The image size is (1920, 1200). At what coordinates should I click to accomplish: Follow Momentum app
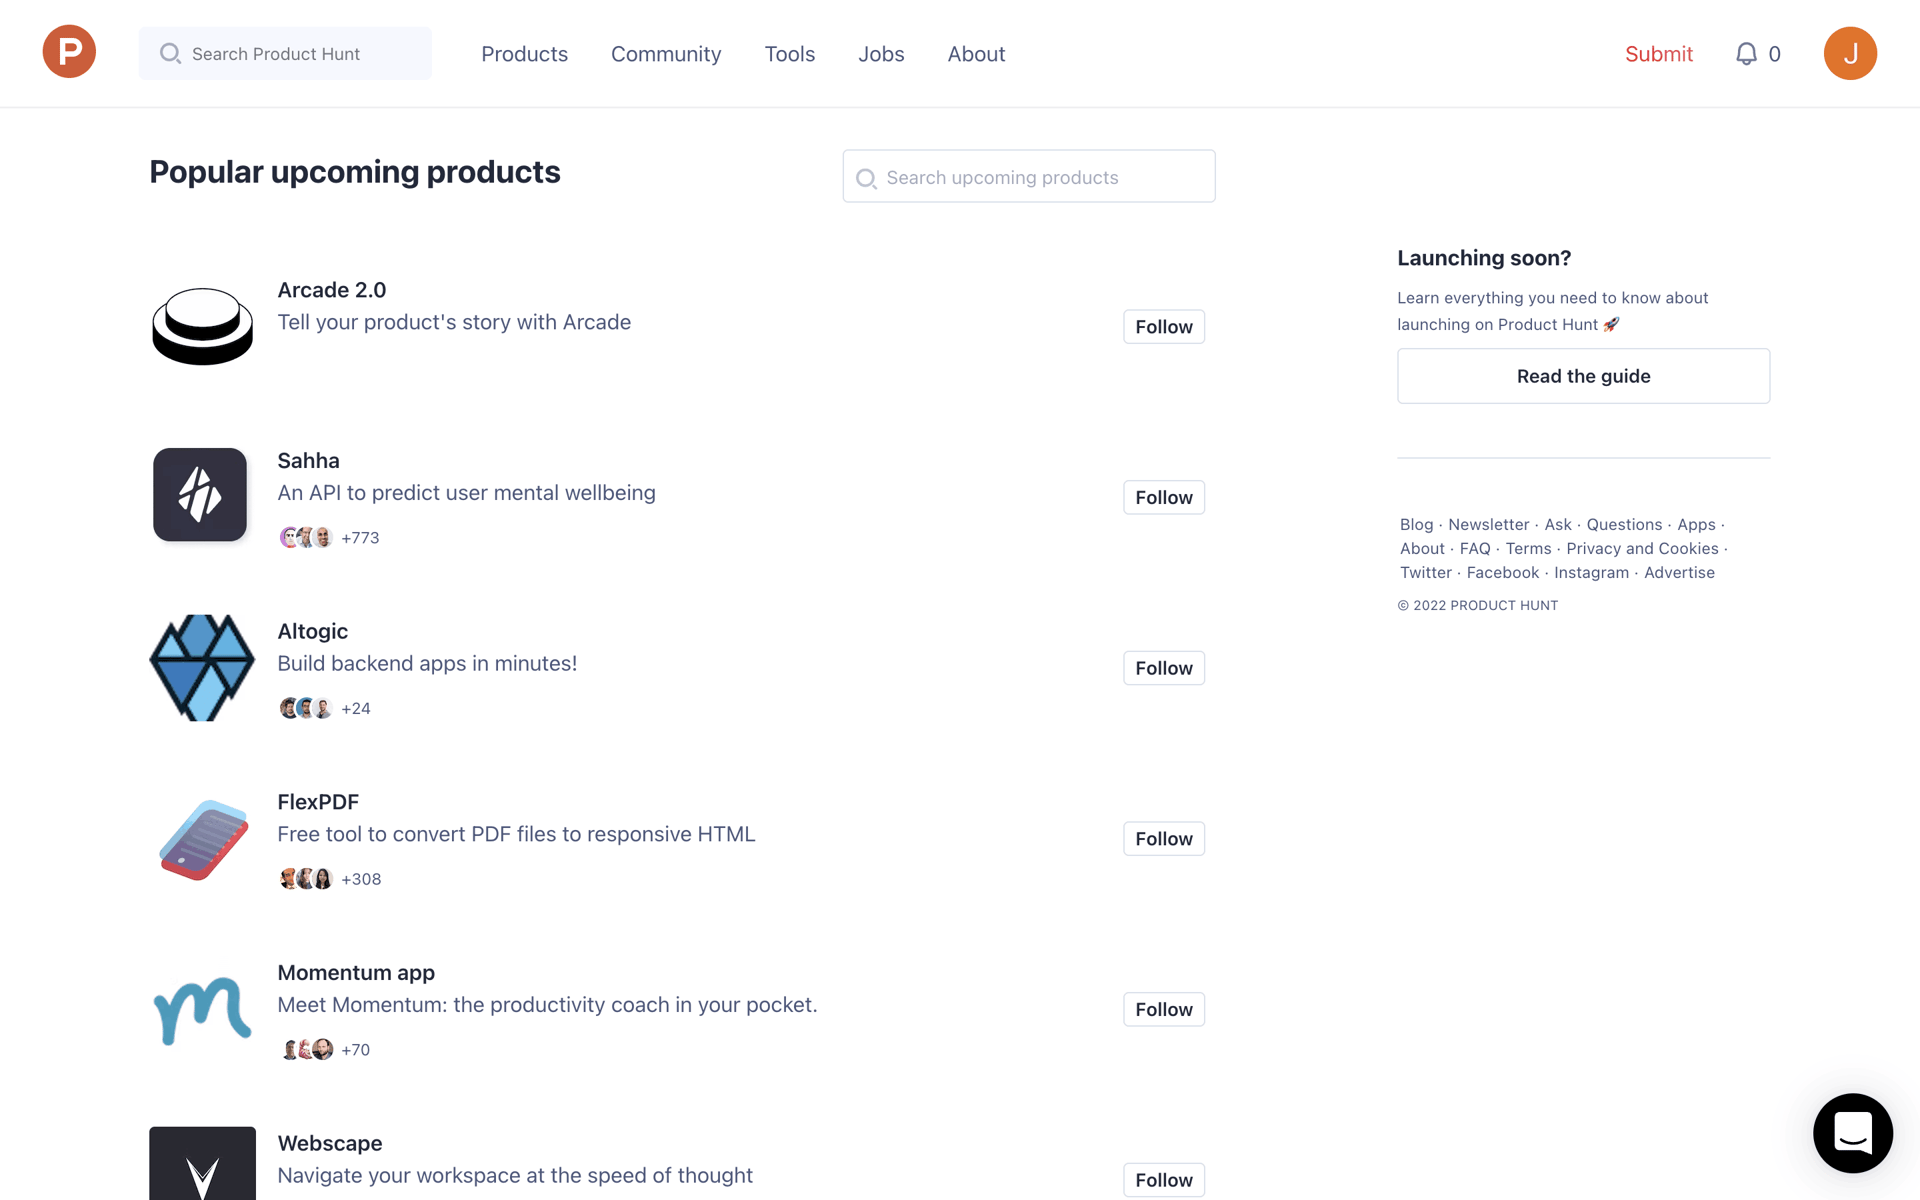point(1164,1009)
